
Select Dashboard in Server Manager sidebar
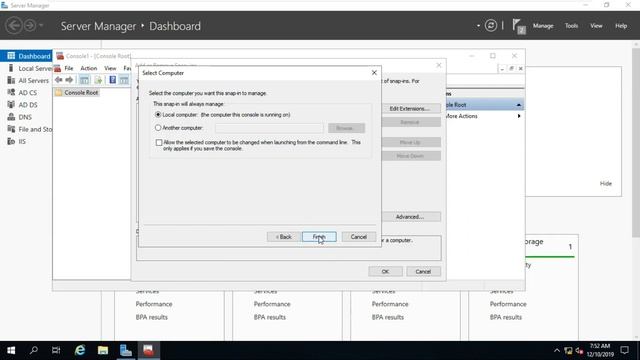tap(26, 56)
